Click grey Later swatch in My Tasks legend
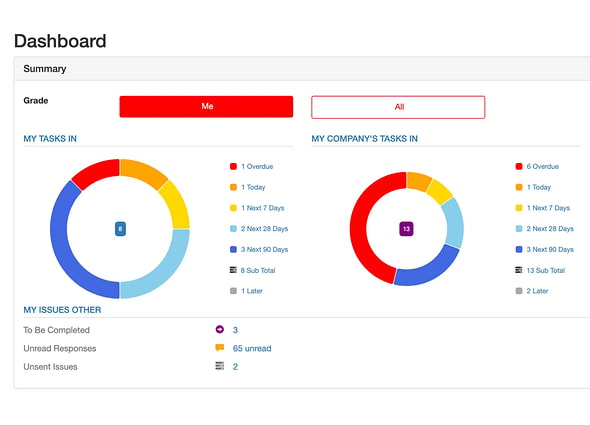This screenshot has height=425, width=590. click(x=233, y=291)
